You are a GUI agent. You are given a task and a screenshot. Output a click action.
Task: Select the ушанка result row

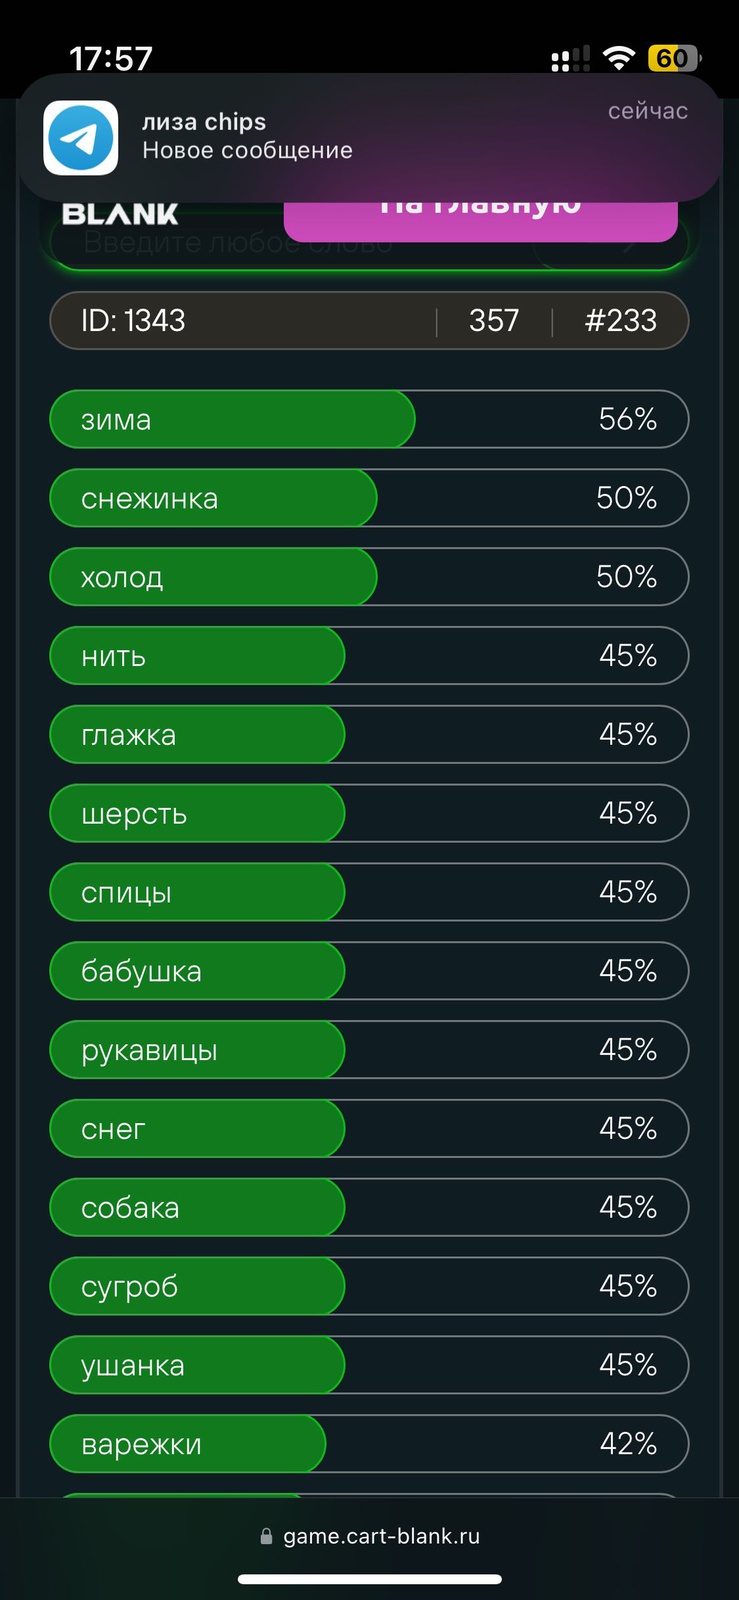pos(369,1366)
